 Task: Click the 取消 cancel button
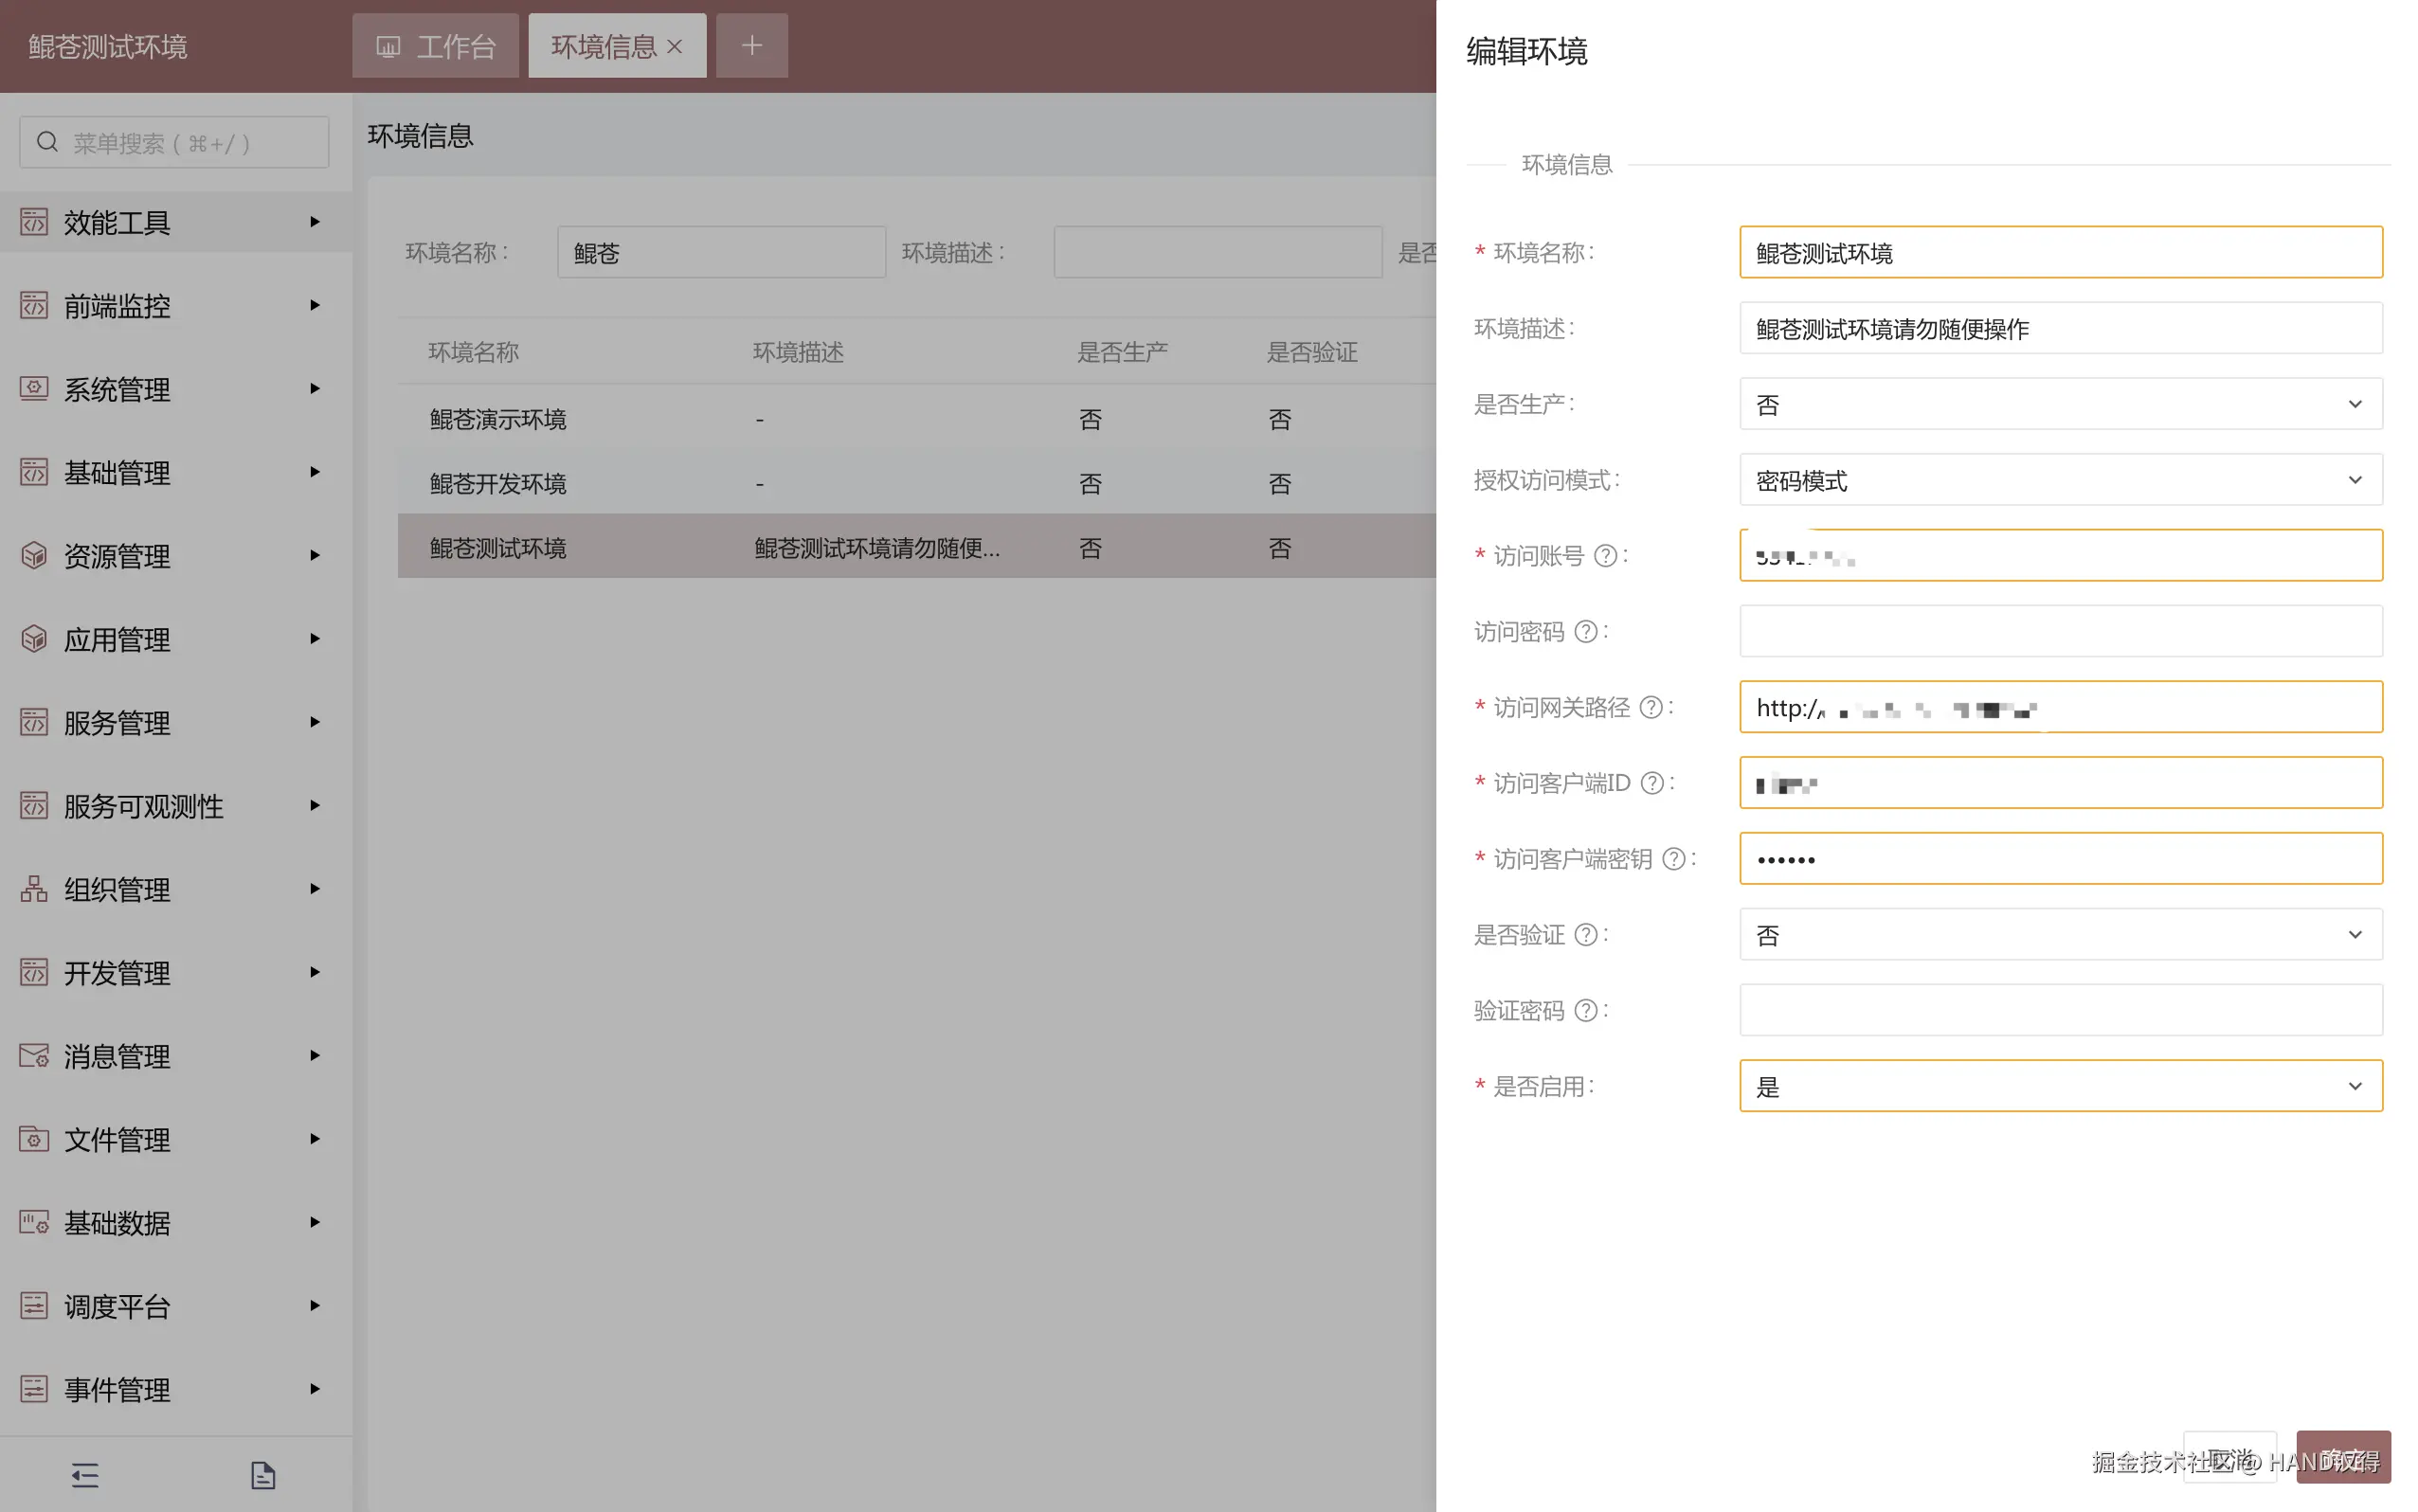click(2229, 1457)
